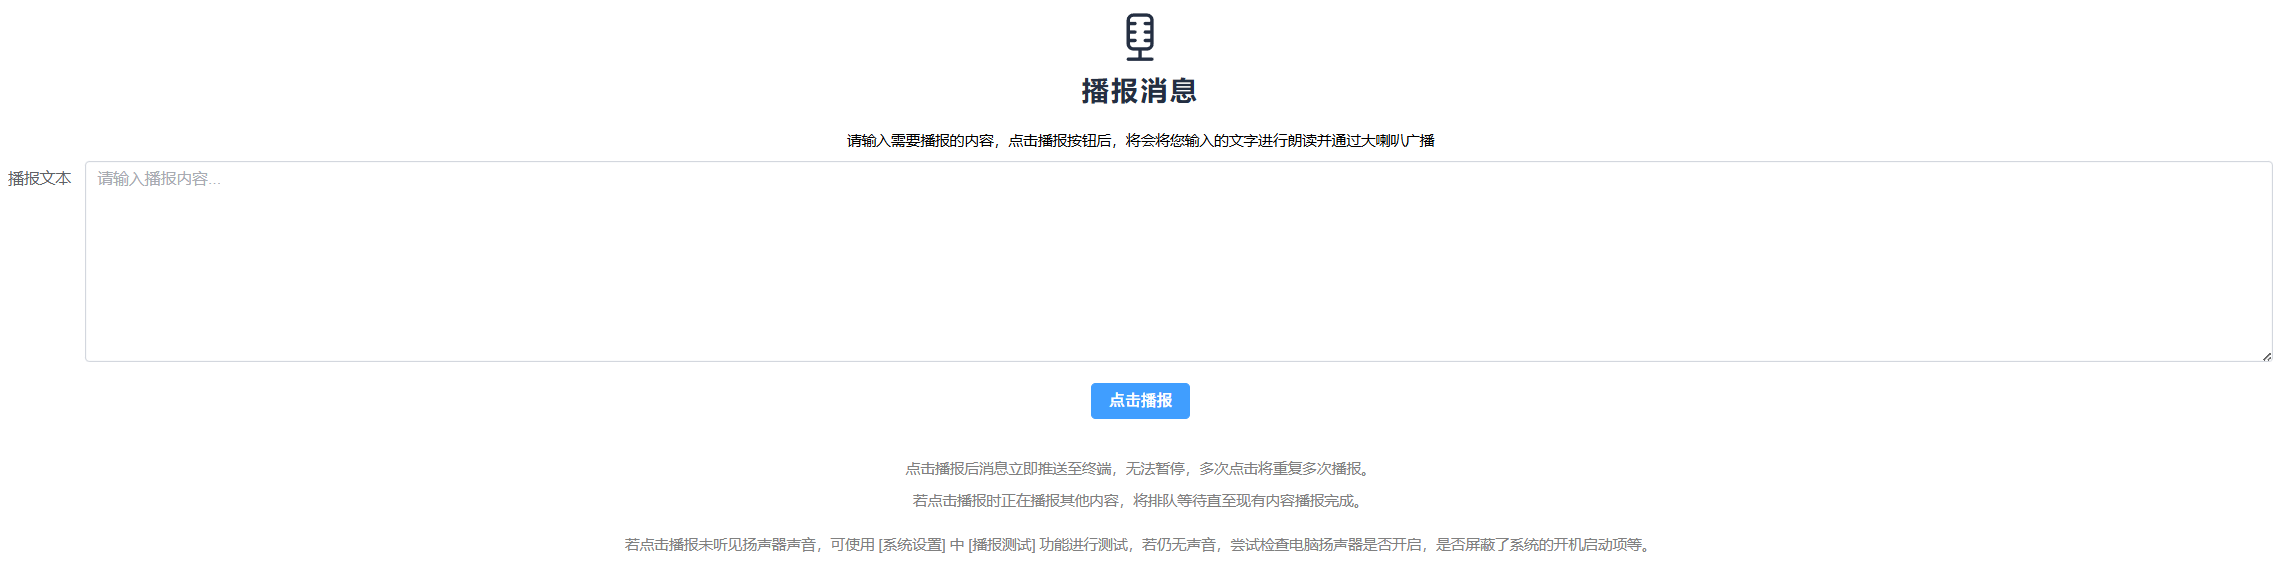
Task: Click the [播报测试] text in the hint
Action: [x=1002, y=545]
